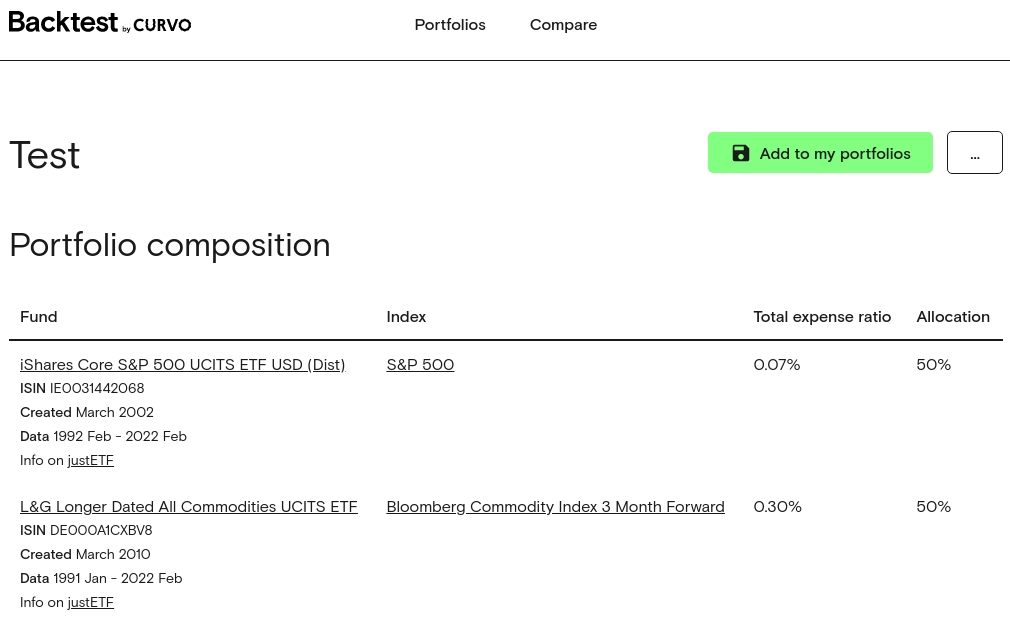Click the save icon in the green button
This screenshot has width=1010, height=623.
click(741, 153)
